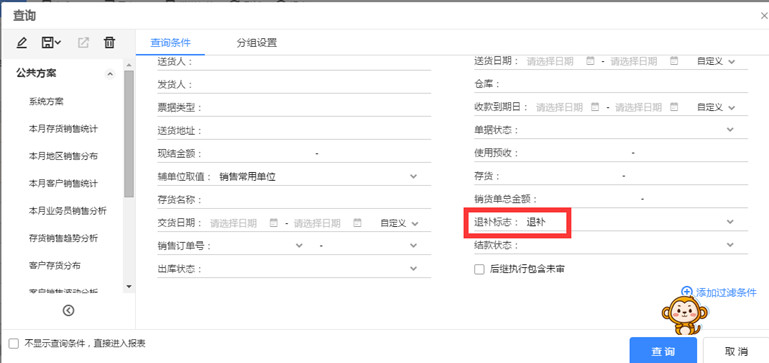
Task: Open the 辅单位取值 dropdown
Action: [413, 176]
